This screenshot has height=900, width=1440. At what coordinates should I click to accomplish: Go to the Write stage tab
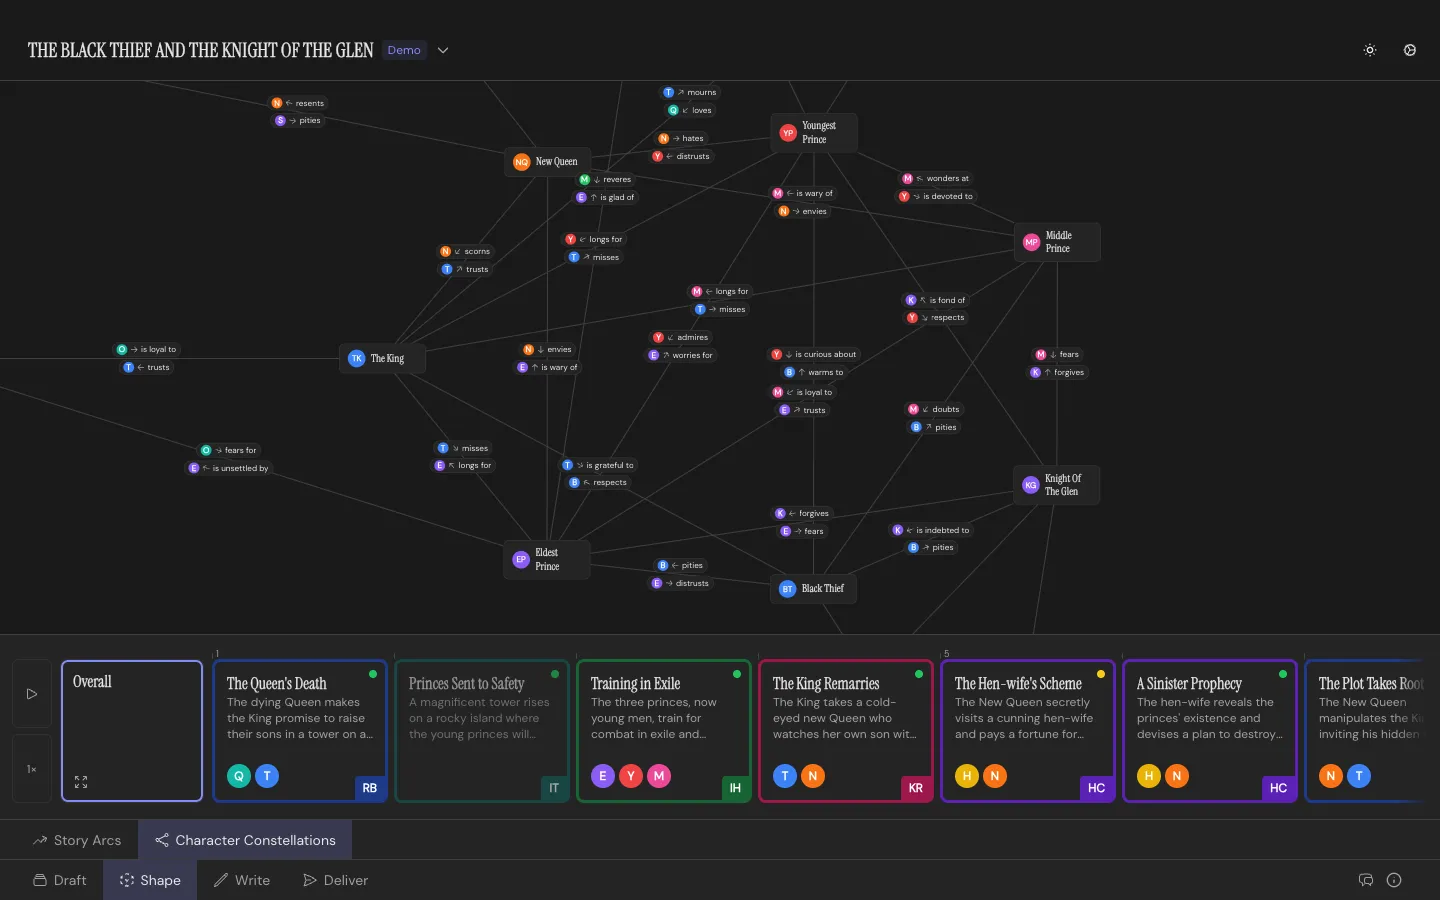coord(242,880)
